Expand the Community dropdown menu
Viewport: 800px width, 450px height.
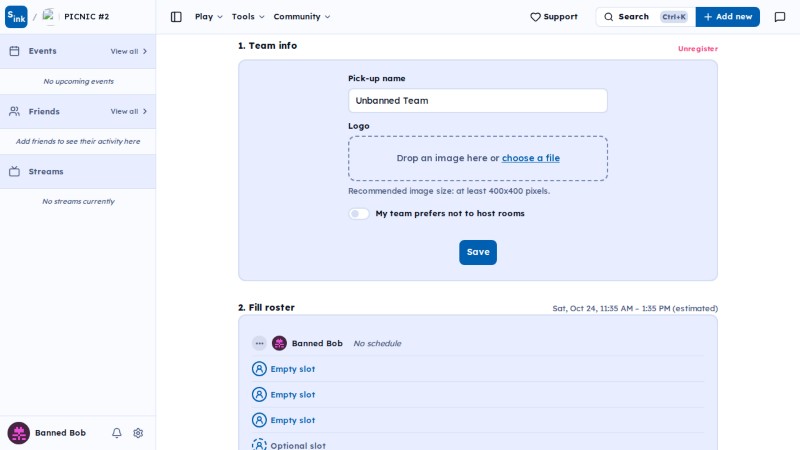302,17
